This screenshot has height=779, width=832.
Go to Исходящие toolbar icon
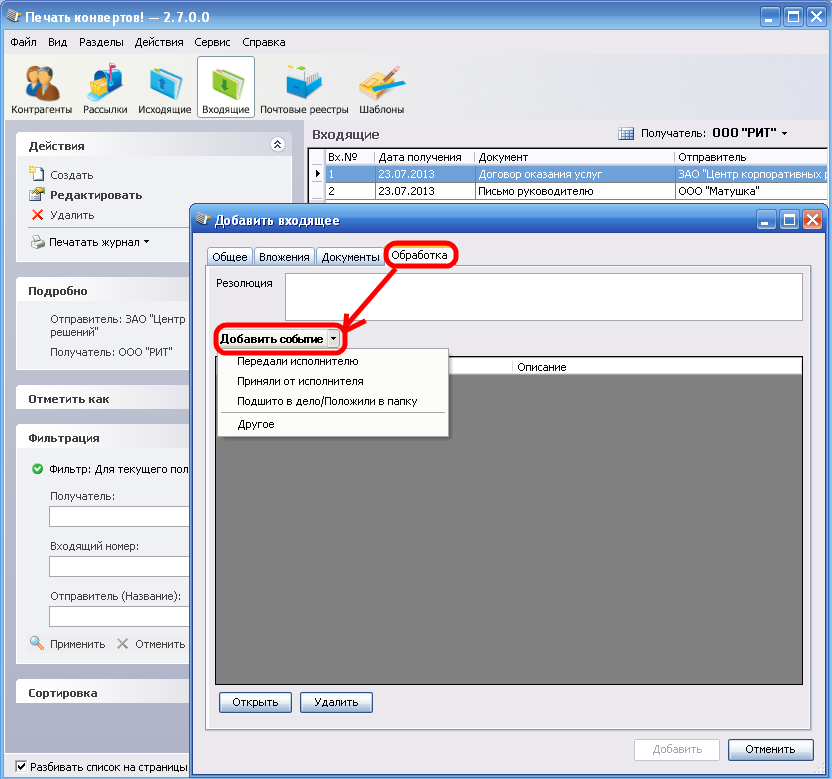click(164, 88)
